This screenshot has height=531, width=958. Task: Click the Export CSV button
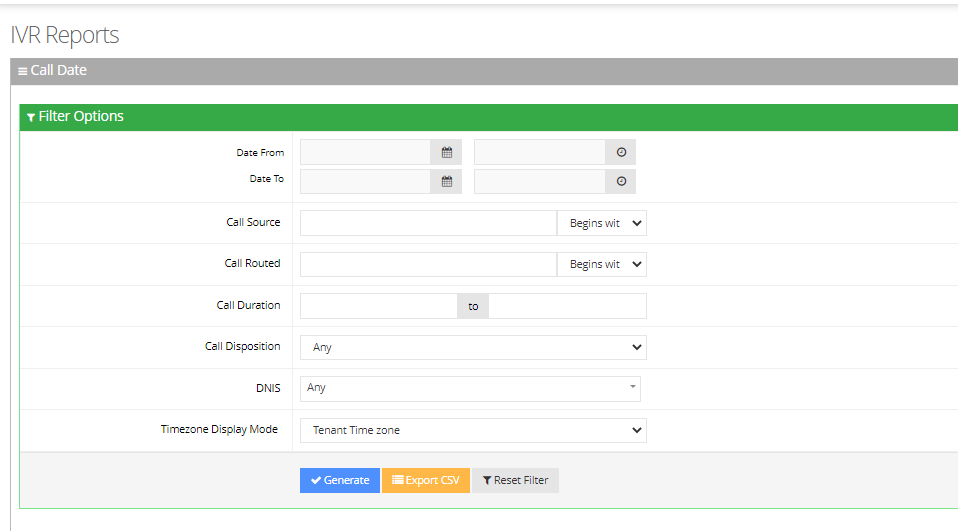pos(426,480)
